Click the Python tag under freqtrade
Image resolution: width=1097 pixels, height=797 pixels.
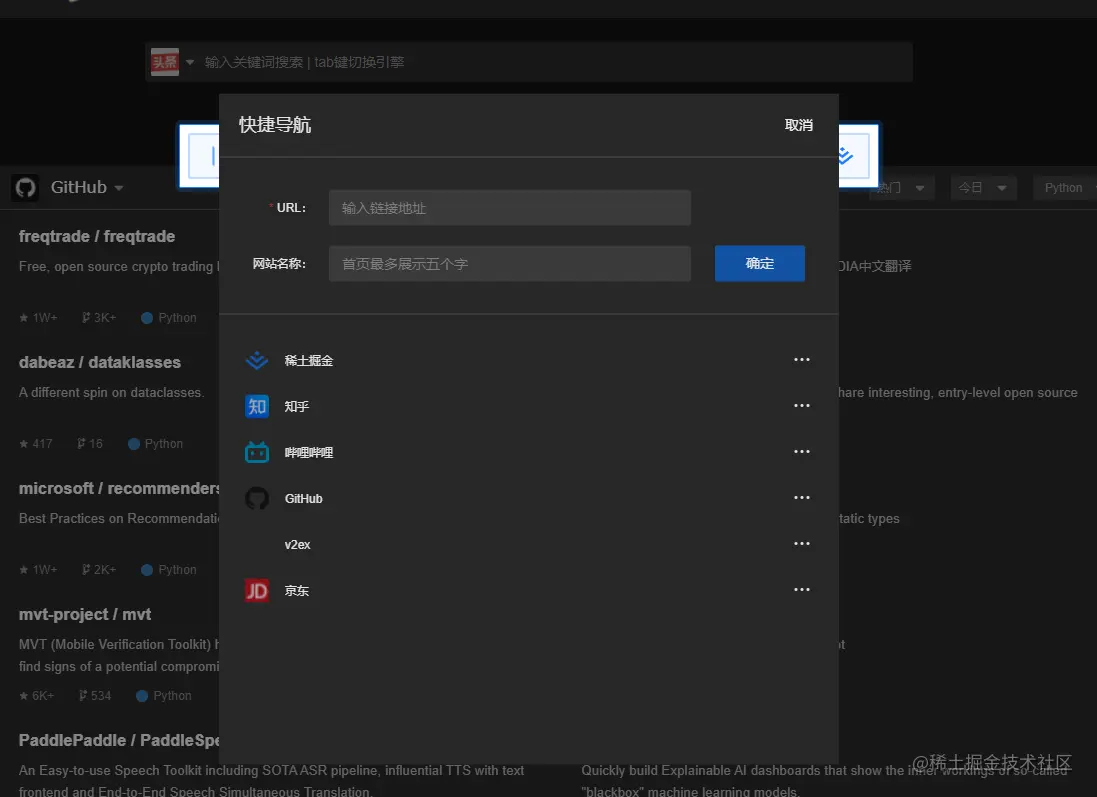point(169,318)
